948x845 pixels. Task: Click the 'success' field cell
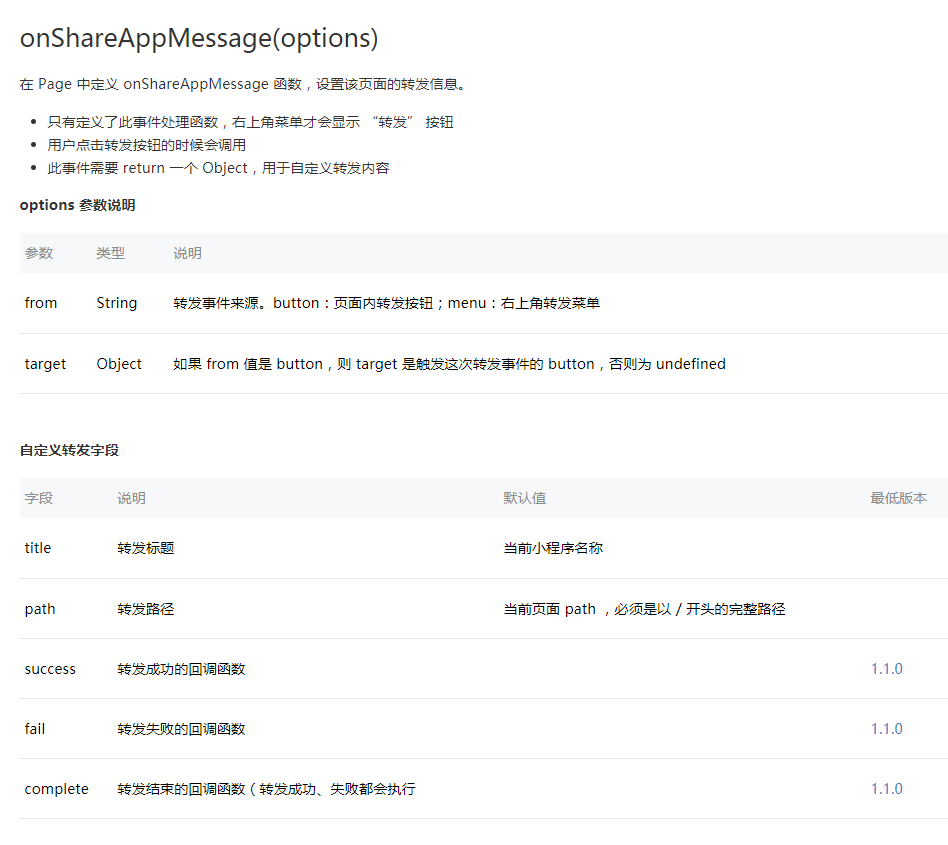pos(50,669)
